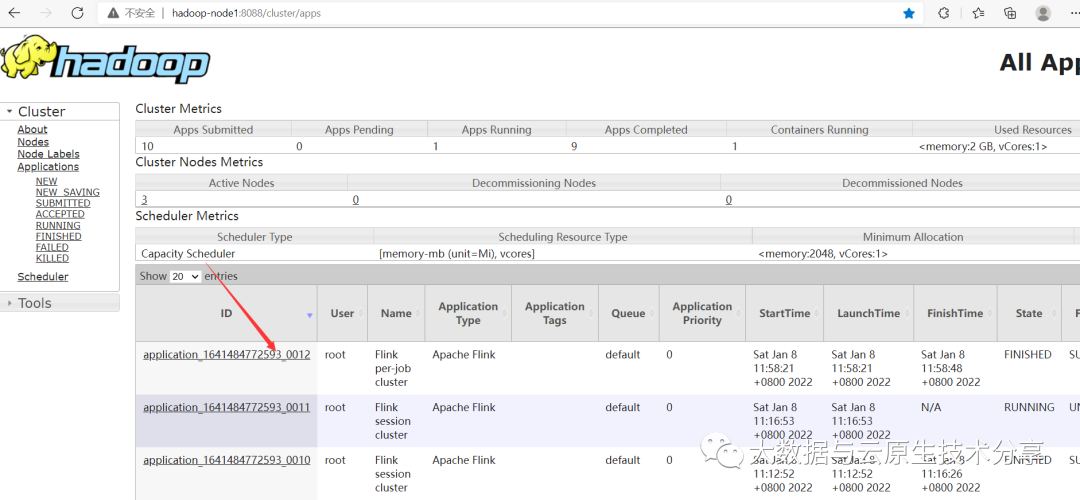This screenshot has height=500, width=1080.
Task: Open the favorites list icon
Action: click(x=978, y=13)
